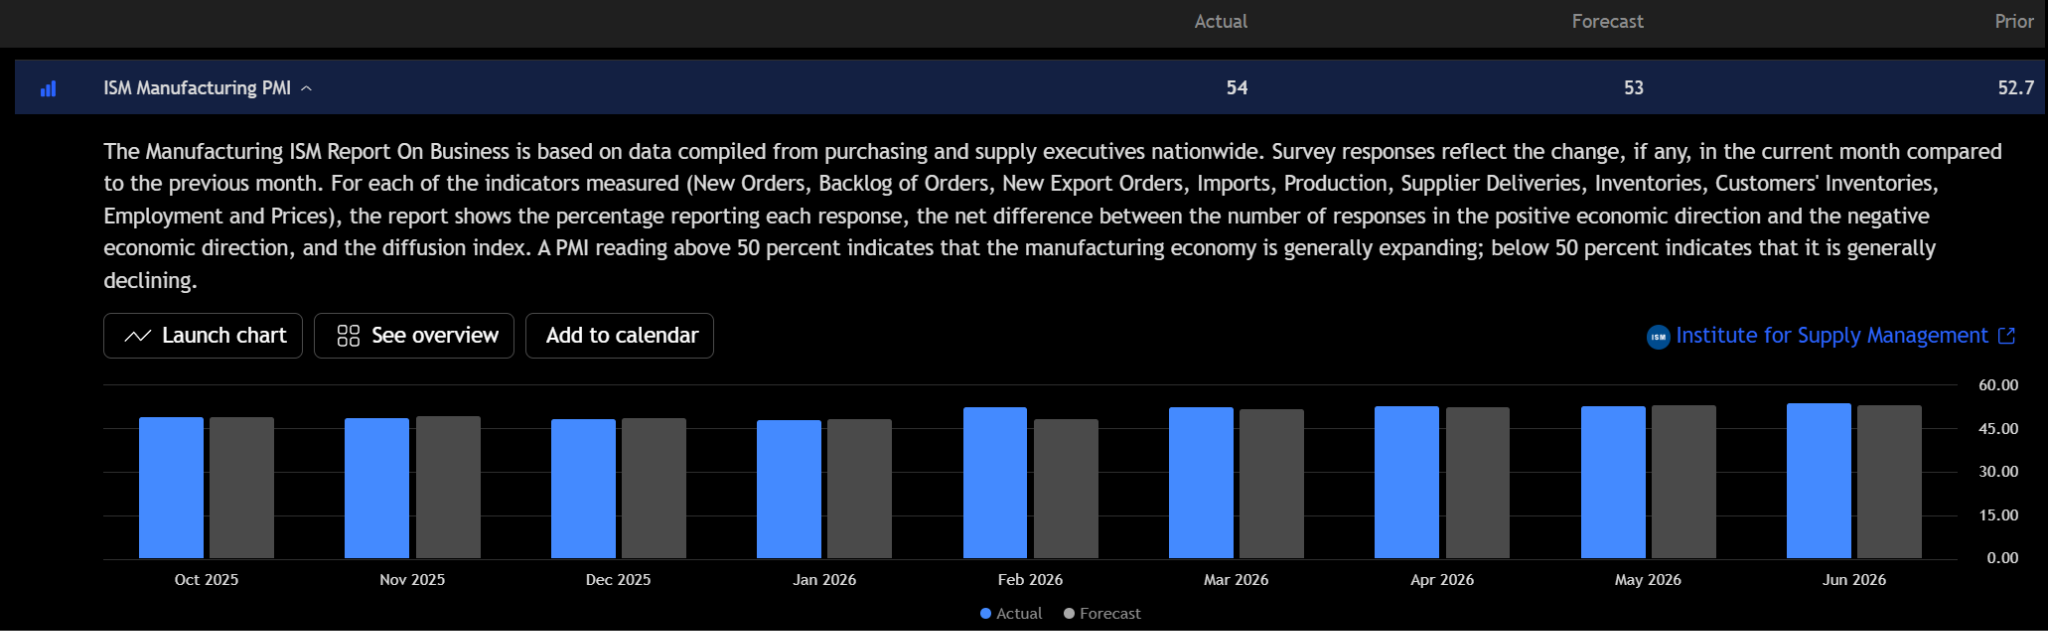The width and height of the screenshot is (2048, 631).
Task: Click the blue Actual bar for Mar 2026
Action: pos(1201,483)
